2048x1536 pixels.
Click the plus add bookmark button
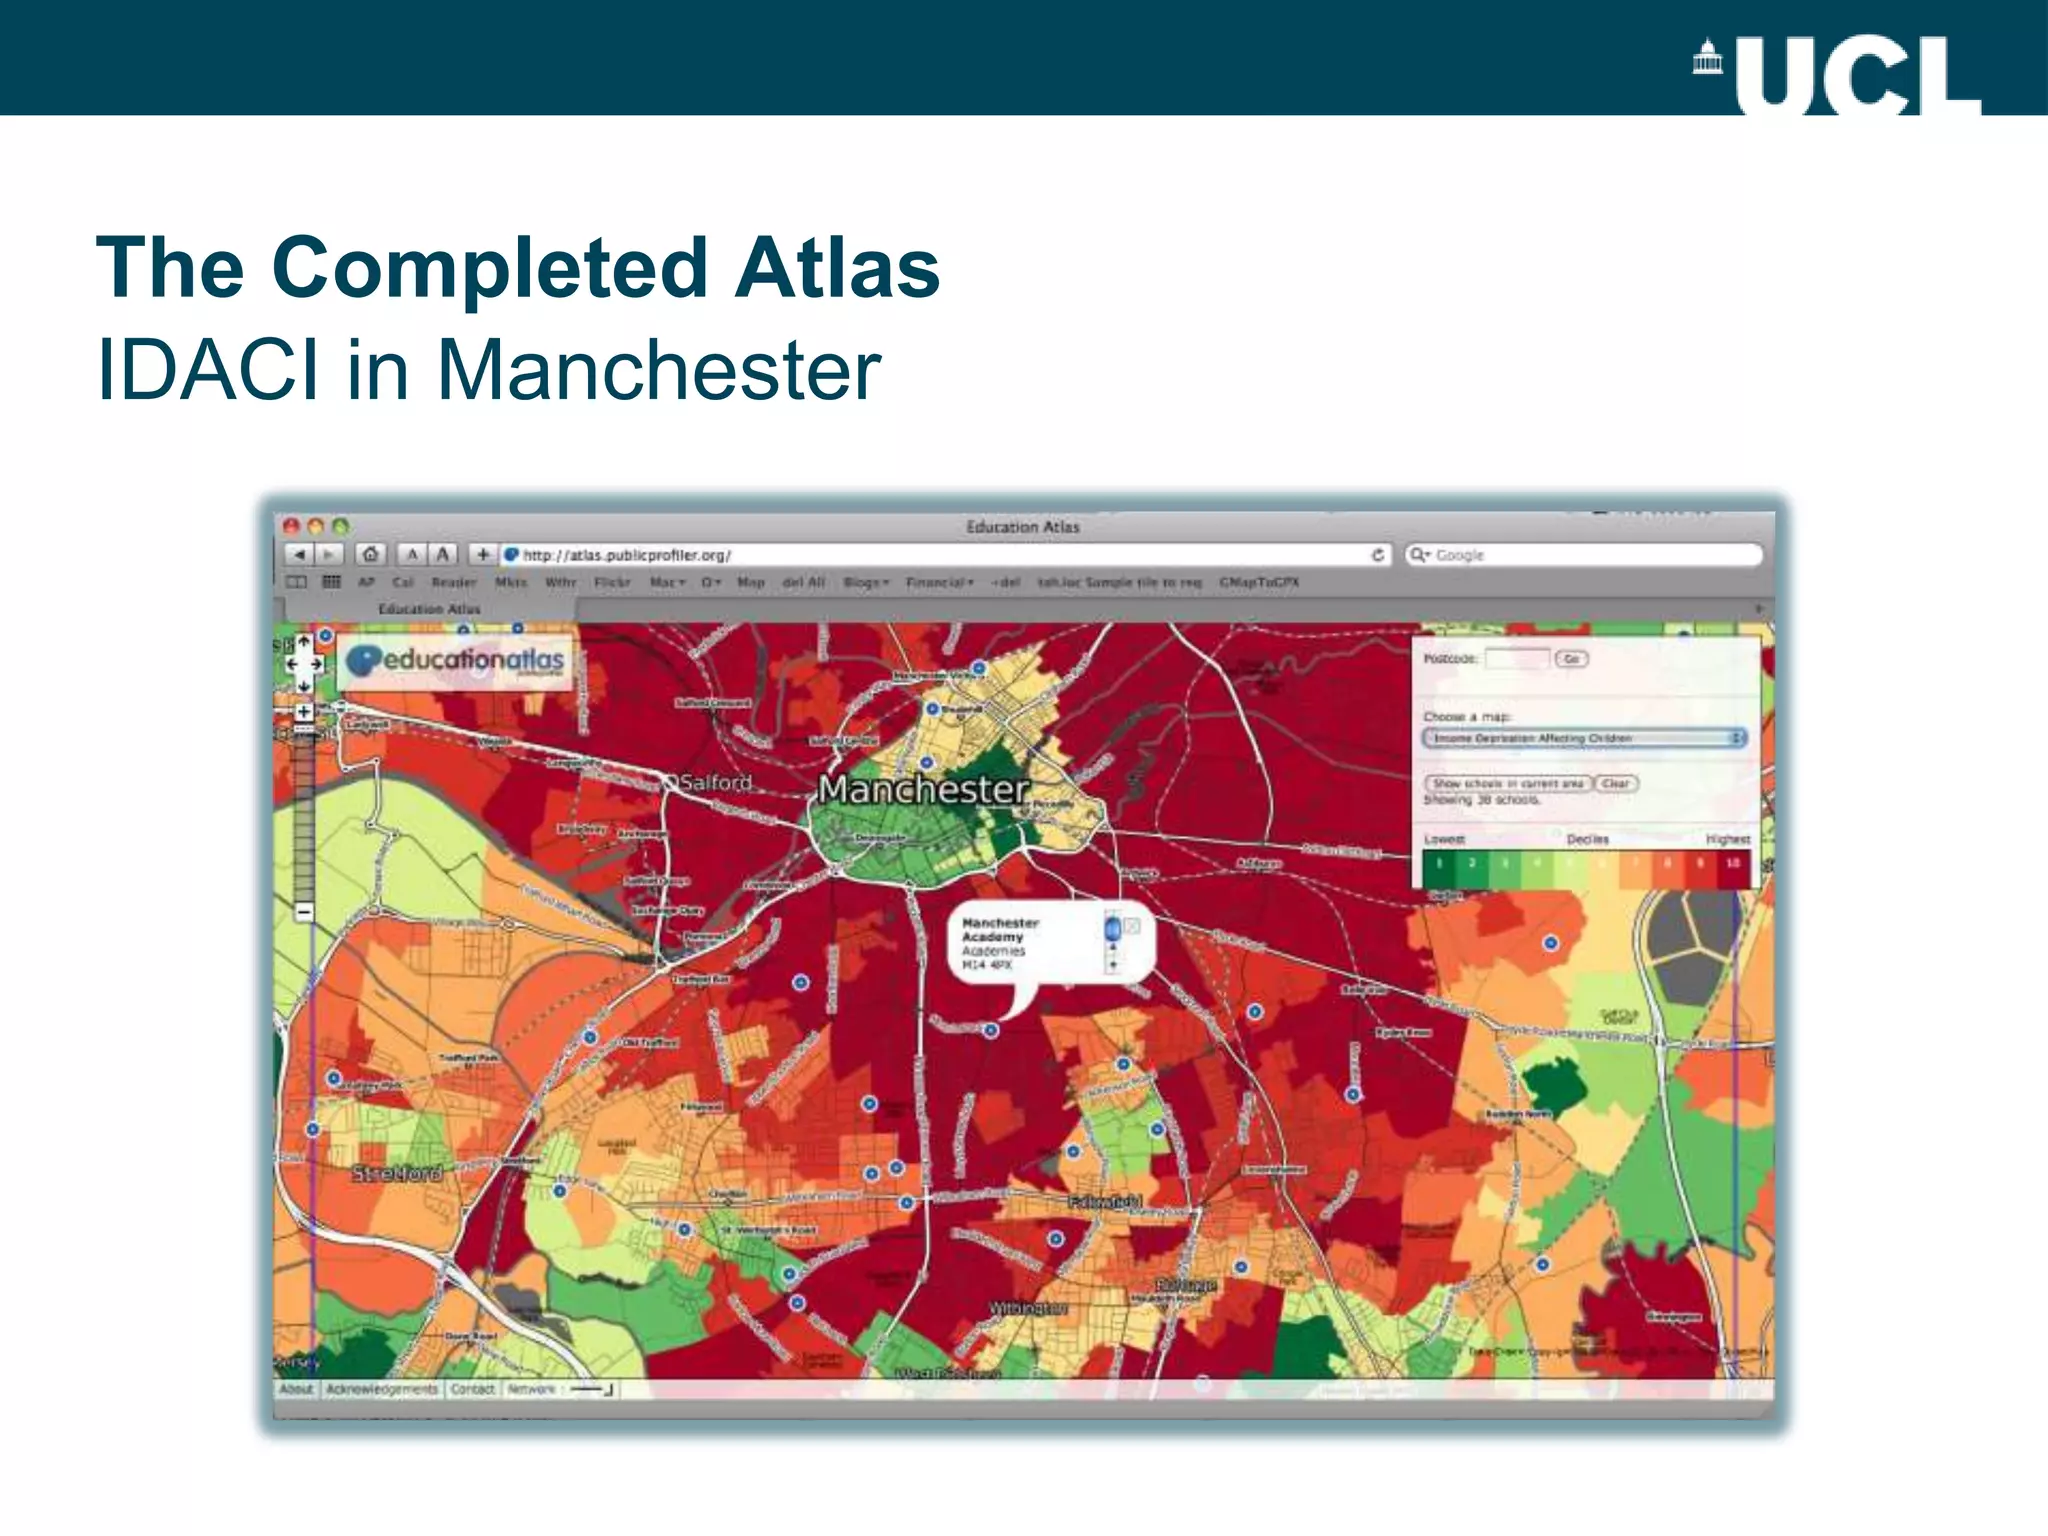(483, 554)
